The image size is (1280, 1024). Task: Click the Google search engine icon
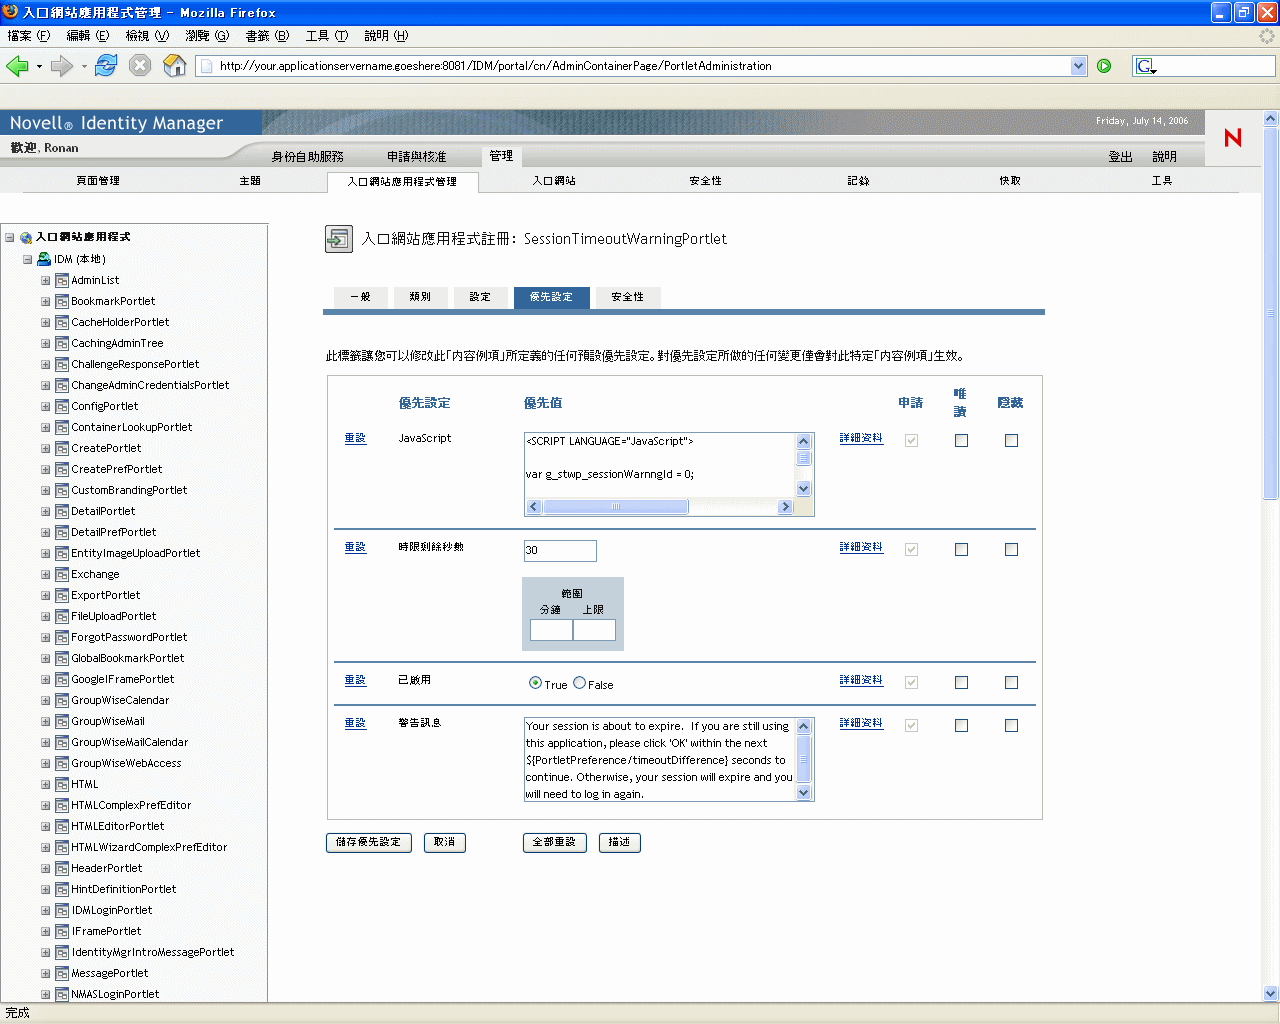pos(1145,66)
